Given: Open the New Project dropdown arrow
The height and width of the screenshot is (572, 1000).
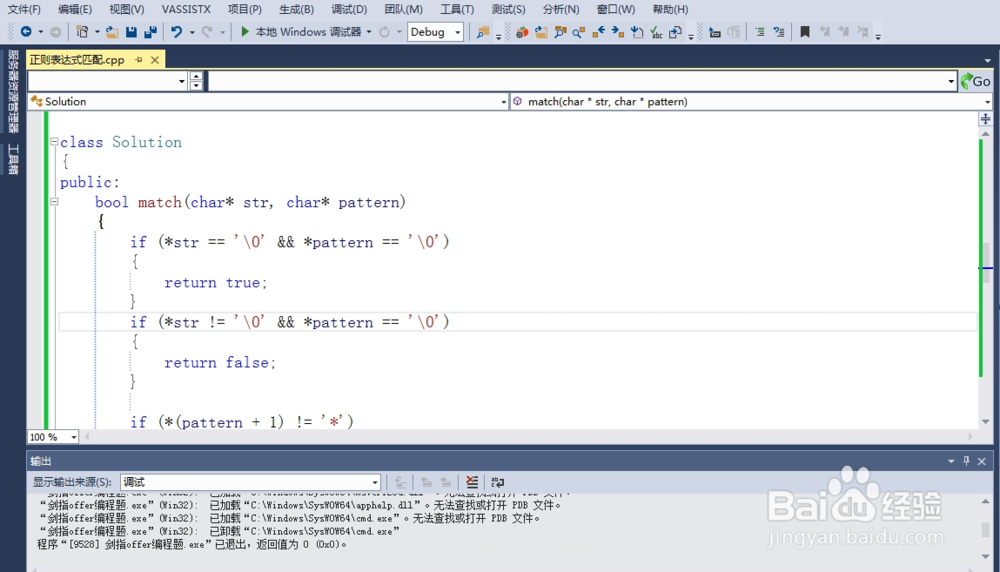Looking at the screenshot, I should tap(97, 31).
